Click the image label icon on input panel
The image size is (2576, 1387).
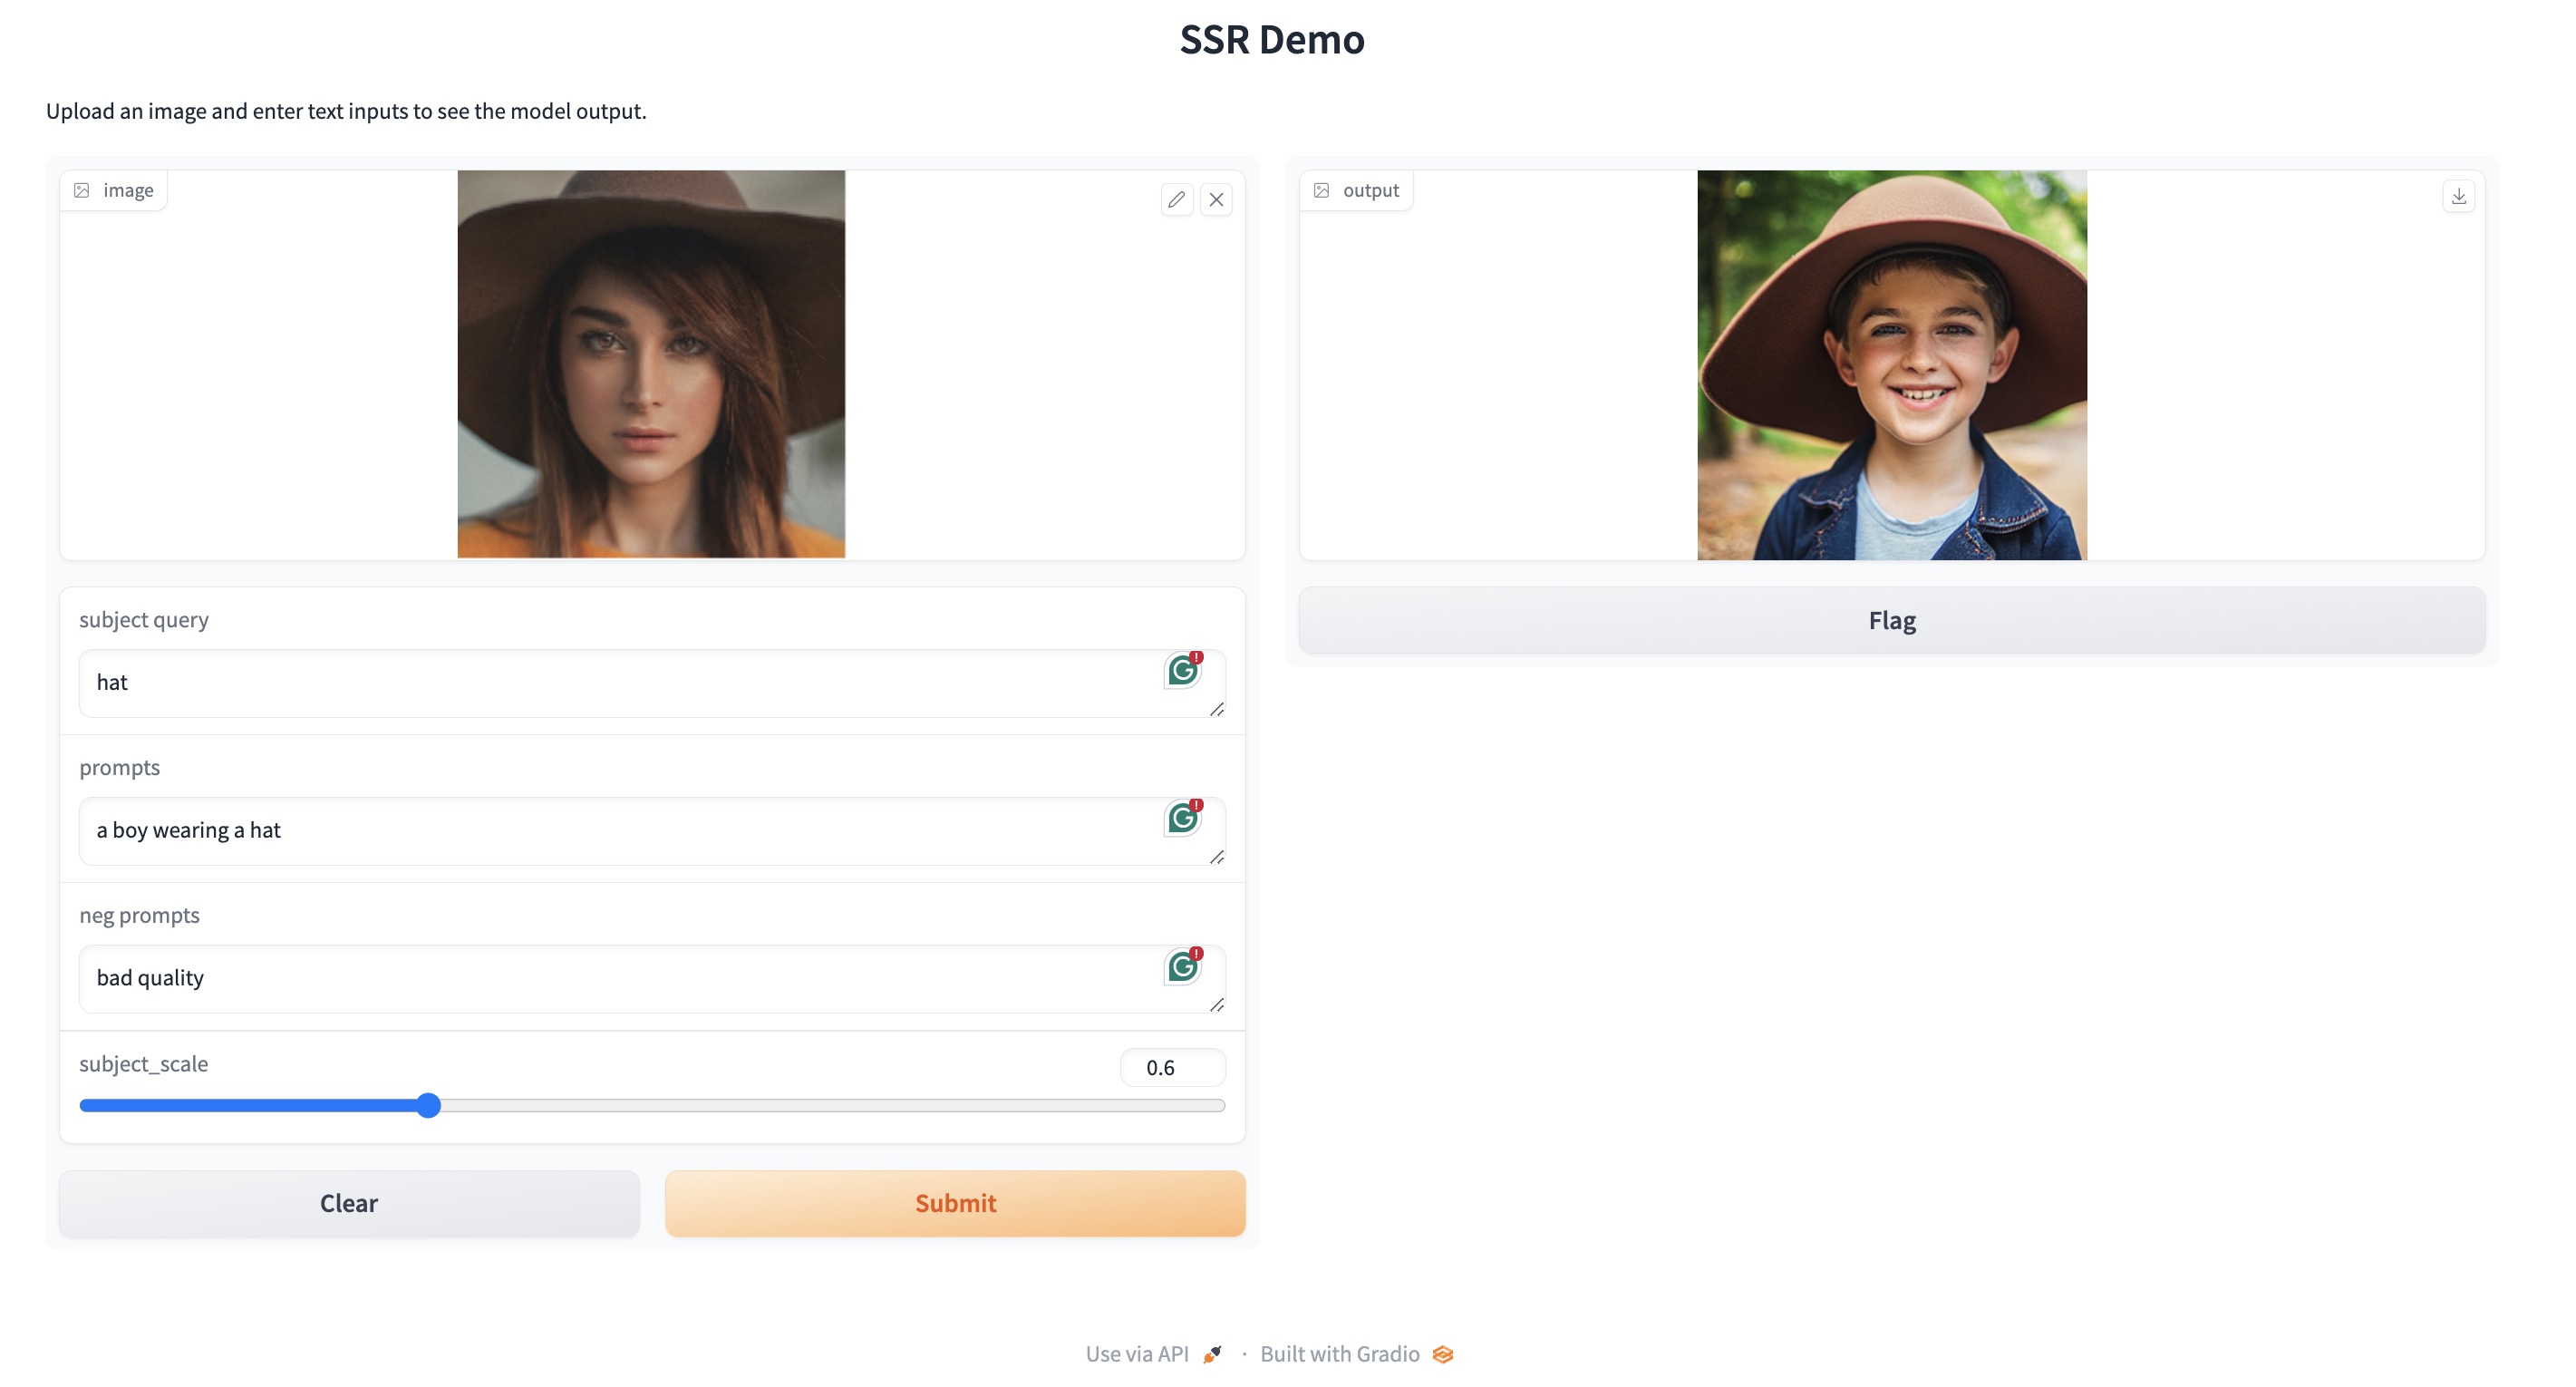tap(82, 190)
